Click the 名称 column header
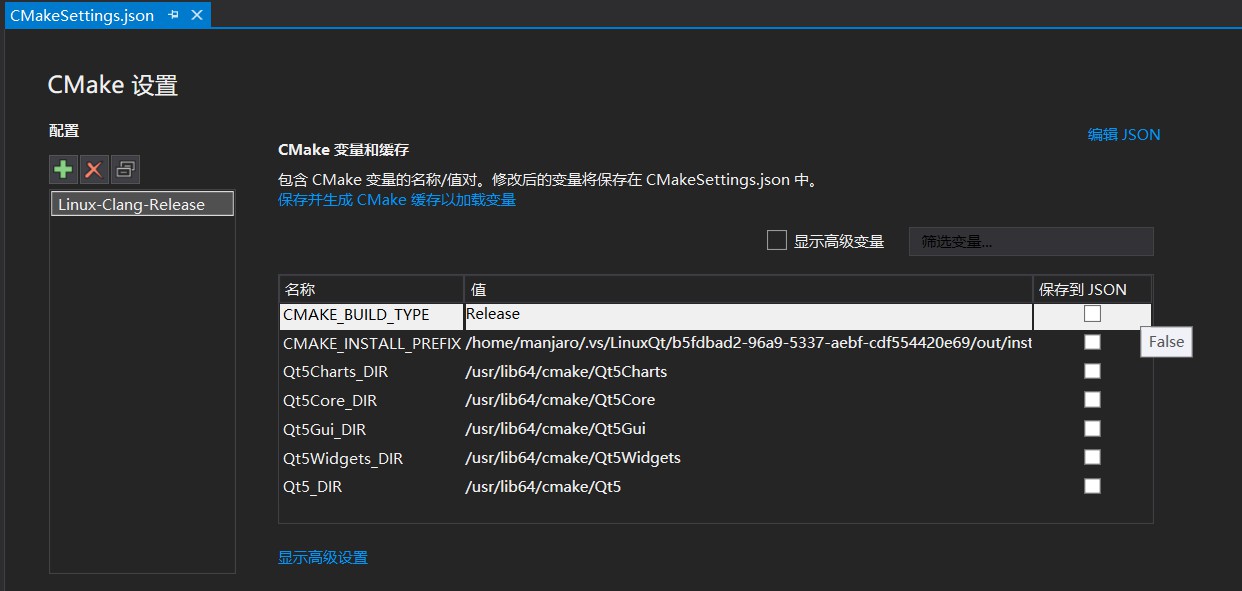 (x=298, y=289)
